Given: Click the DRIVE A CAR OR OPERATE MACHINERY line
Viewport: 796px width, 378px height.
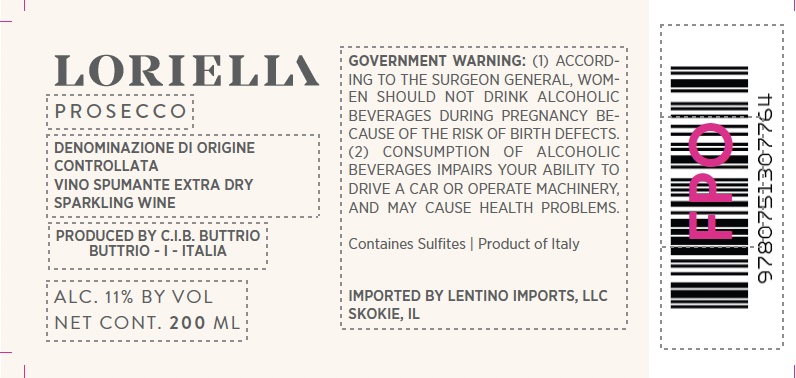Looking at the screenshot, I should (x=484, y=189).
